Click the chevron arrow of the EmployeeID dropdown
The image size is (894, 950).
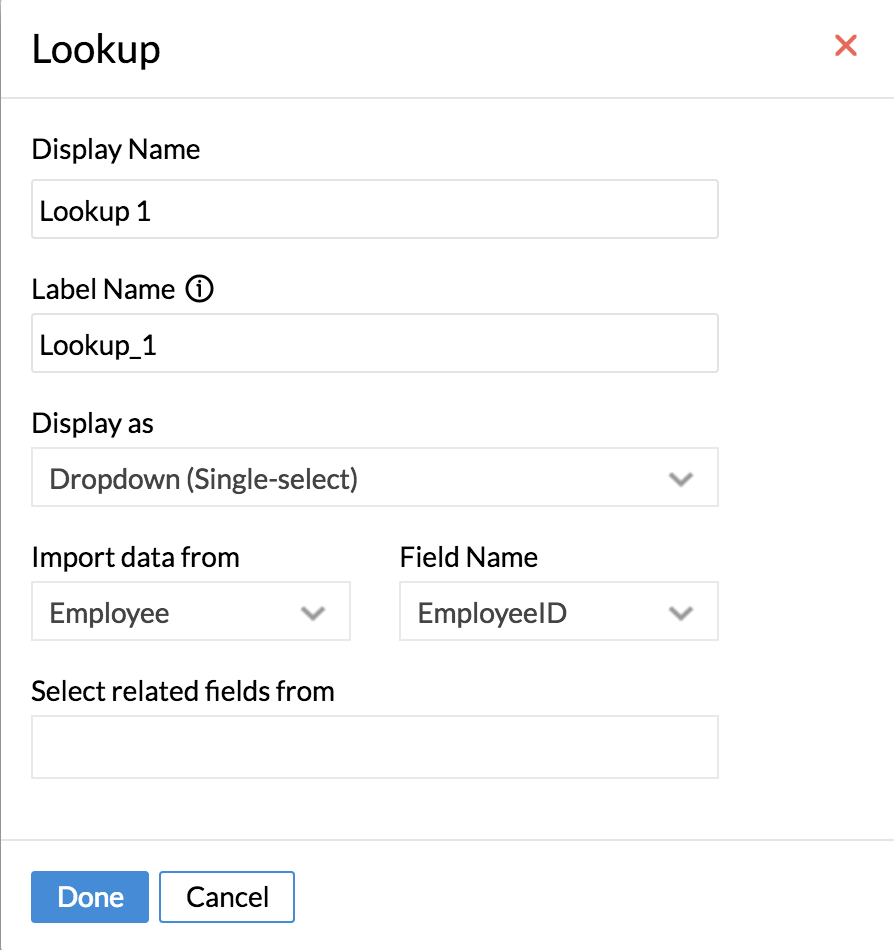pos(681,613)
